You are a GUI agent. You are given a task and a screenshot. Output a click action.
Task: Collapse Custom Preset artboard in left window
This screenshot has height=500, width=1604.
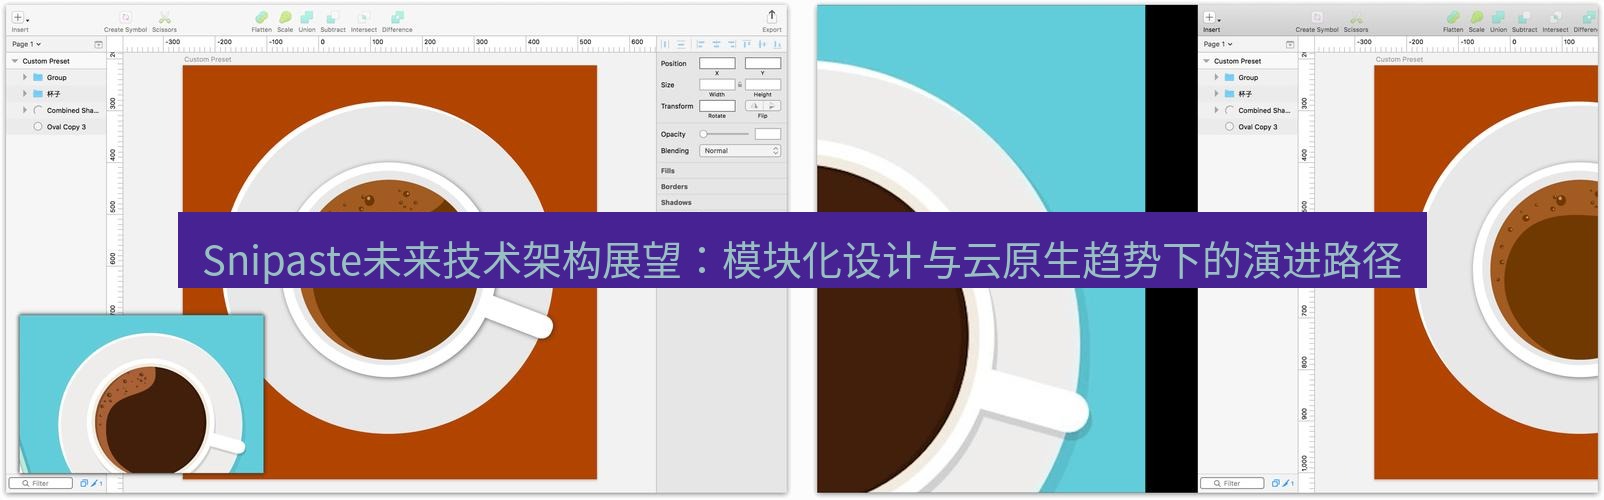click(15, 61)
